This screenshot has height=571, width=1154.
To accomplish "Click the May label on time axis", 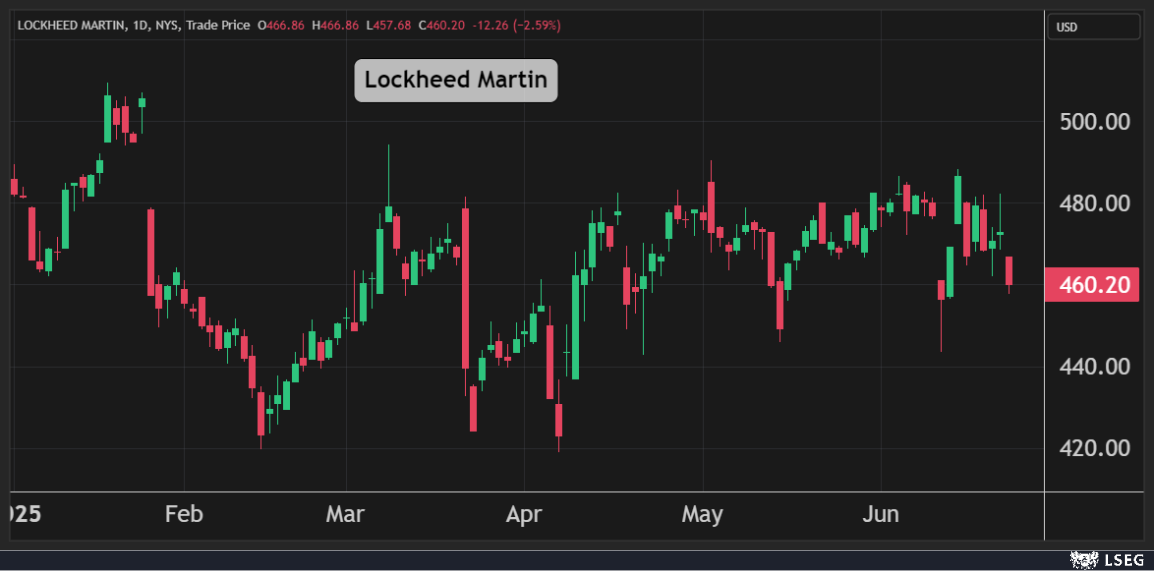I will click(702, 514).
